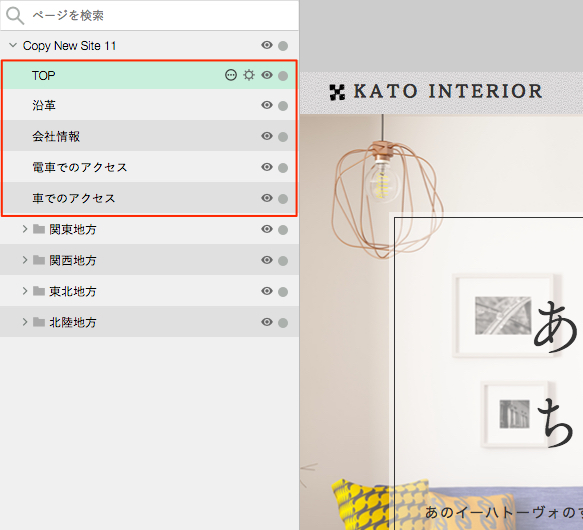
Task: Click the 関西地方 folder icon
Action: click(39, 260)
